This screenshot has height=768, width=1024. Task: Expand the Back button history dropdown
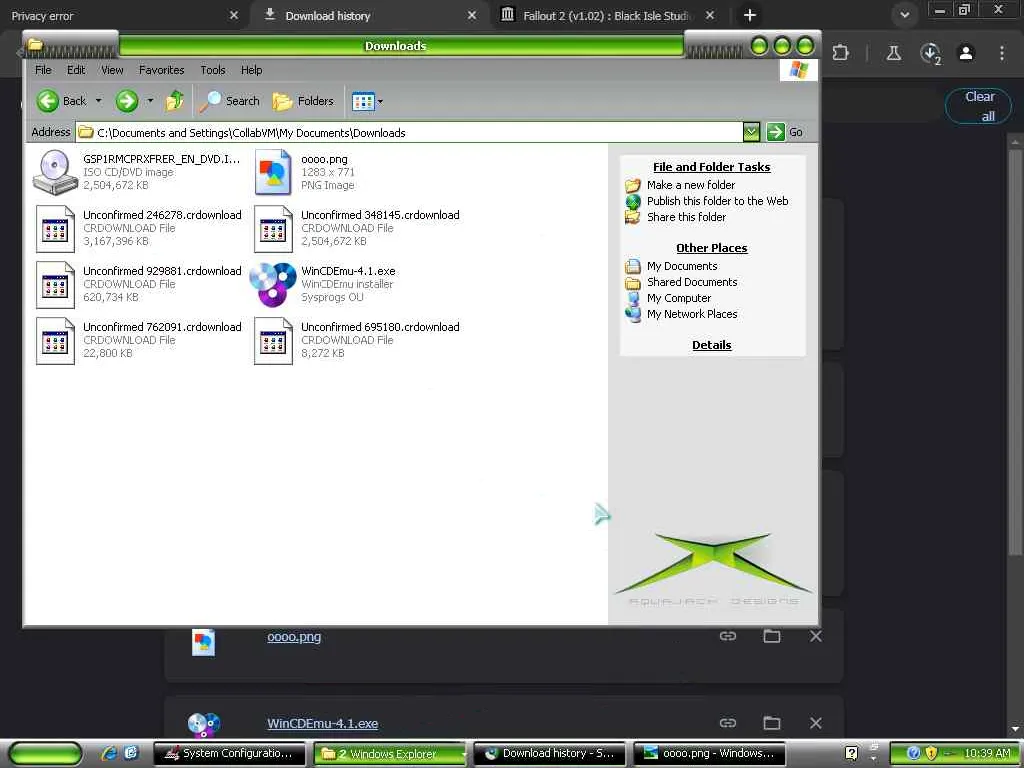pyautogui.click(x=99, y=101)
